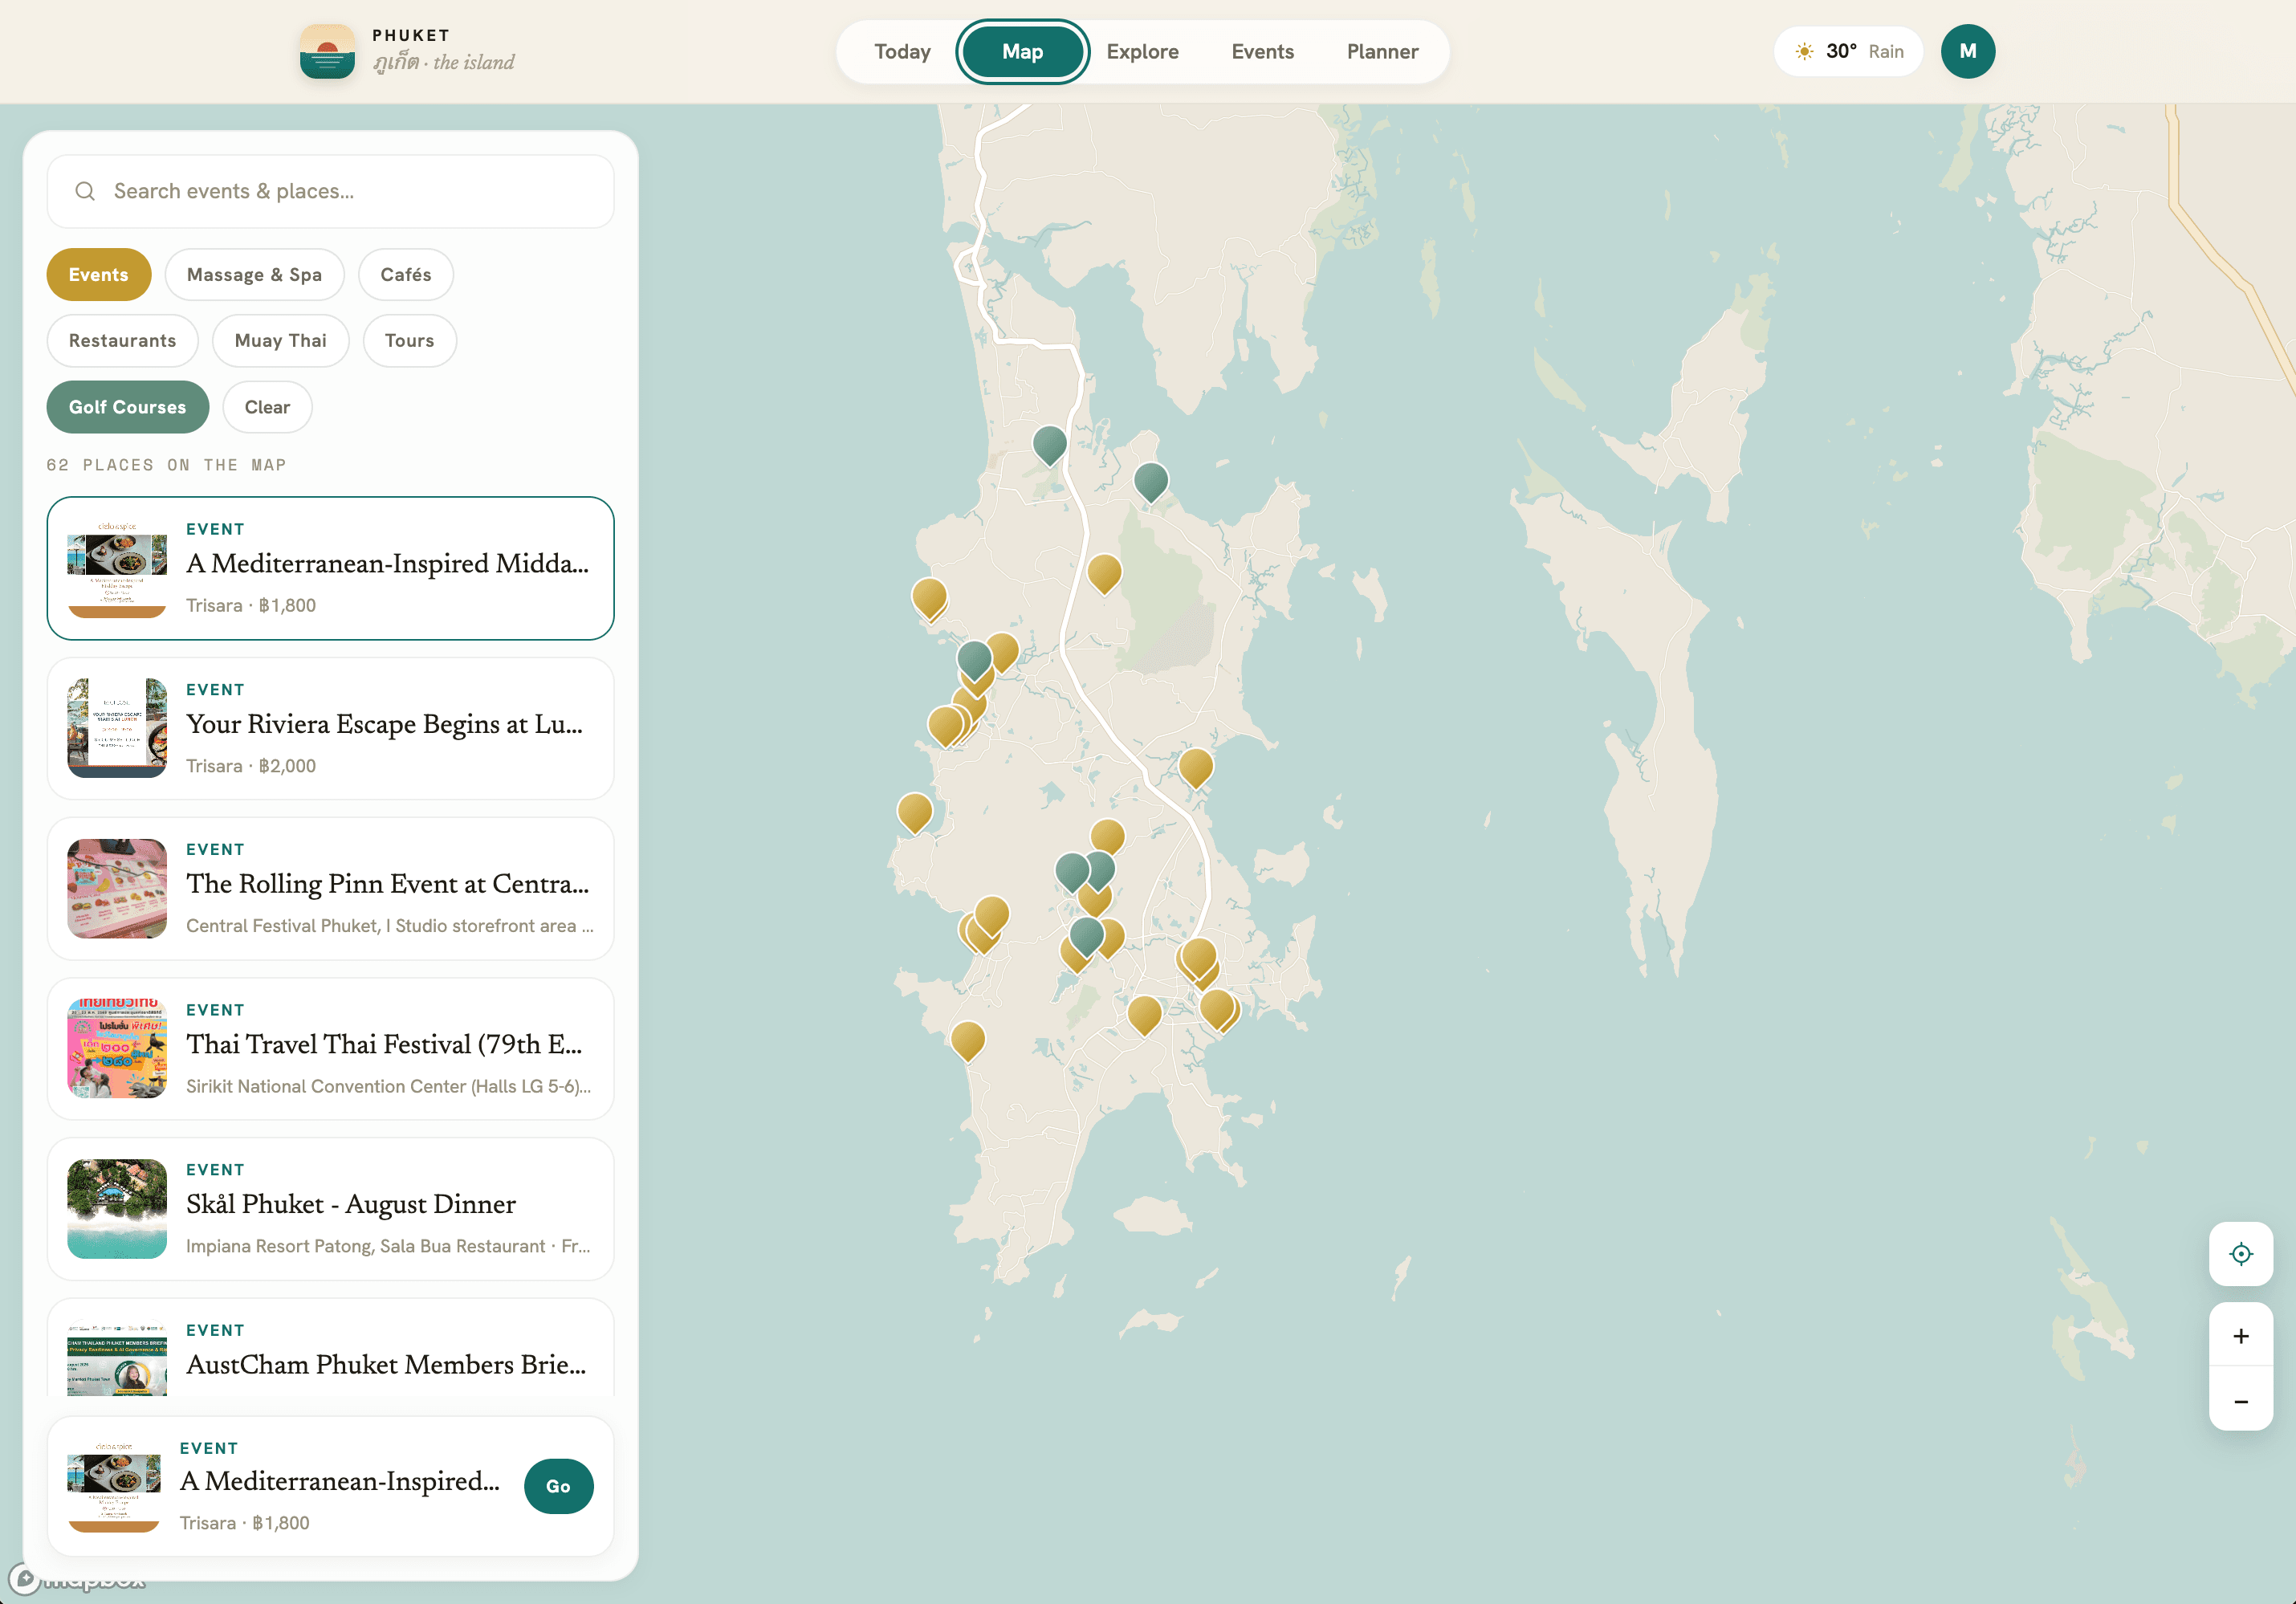Toggle the Events filter chip

pyautogui.click(x=98, y=275)
